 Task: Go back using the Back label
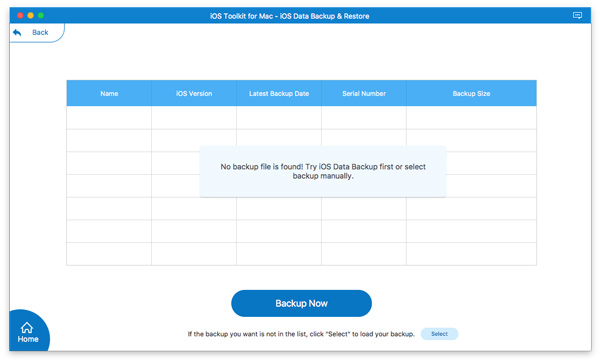[x=40, y=33]
